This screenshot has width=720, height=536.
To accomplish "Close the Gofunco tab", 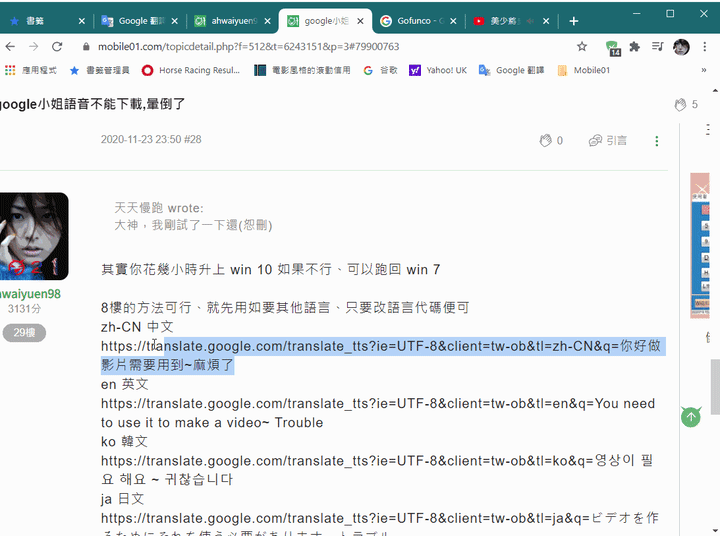I will [453, 21].
